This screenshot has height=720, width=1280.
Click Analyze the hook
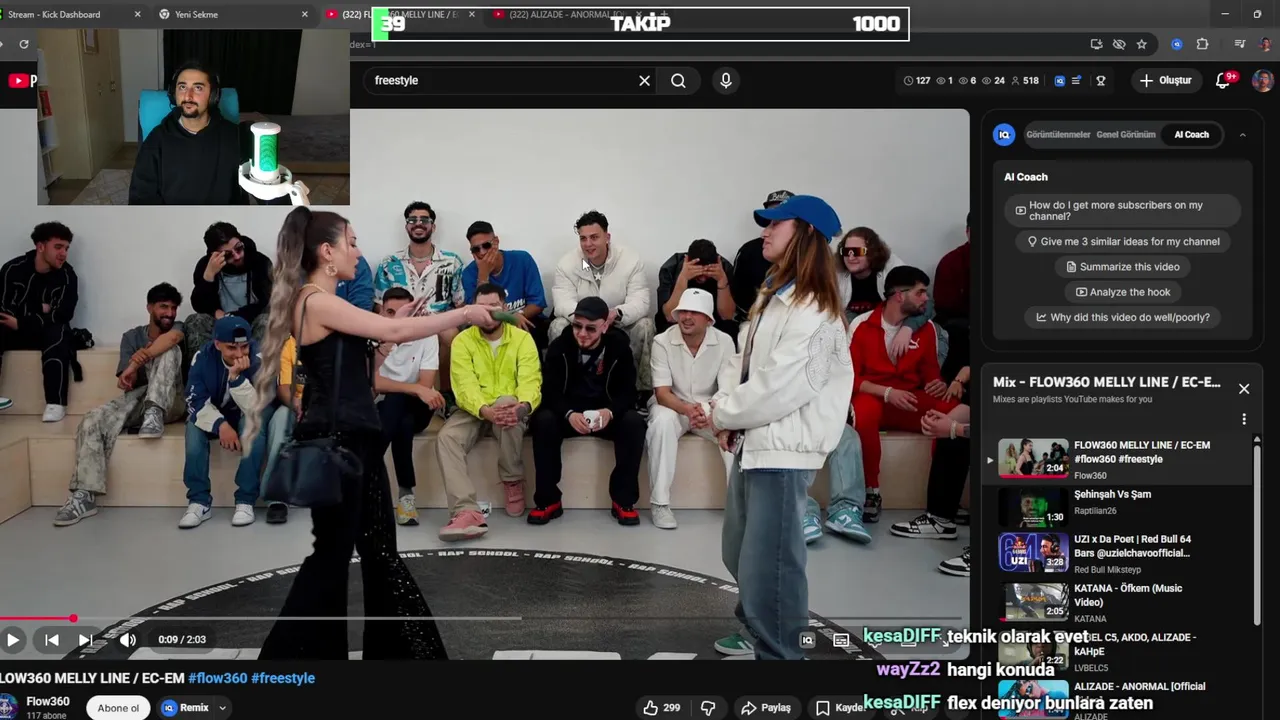[x=1122, y=292]
